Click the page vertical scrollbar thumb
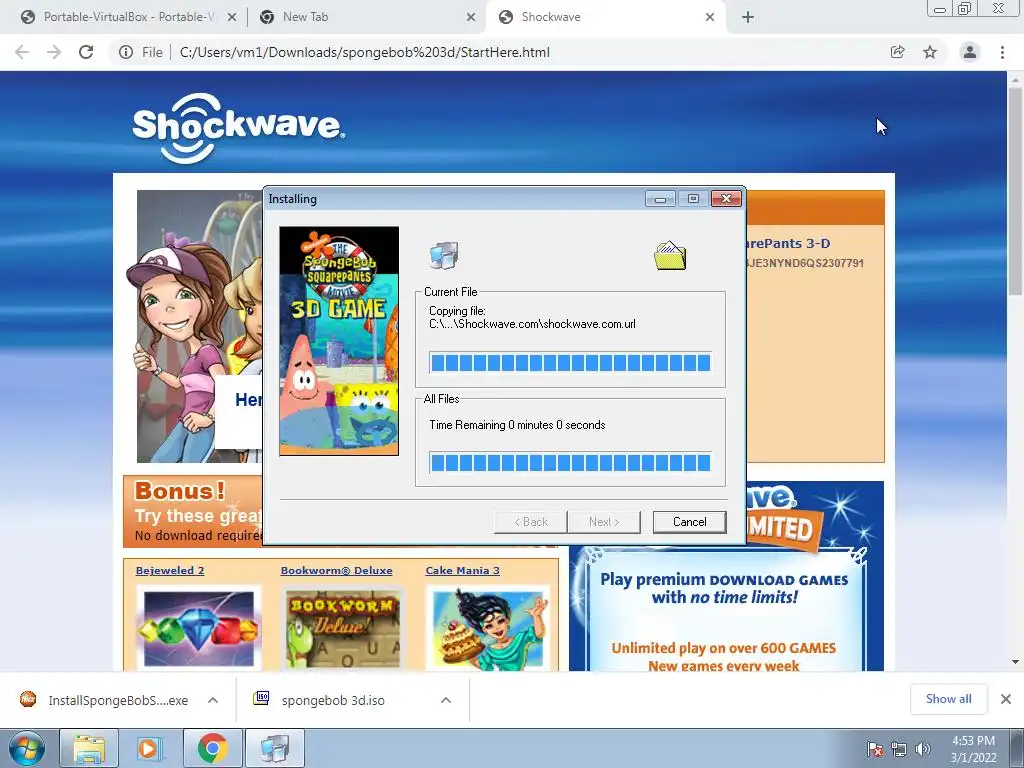 tap(1015, 189)
